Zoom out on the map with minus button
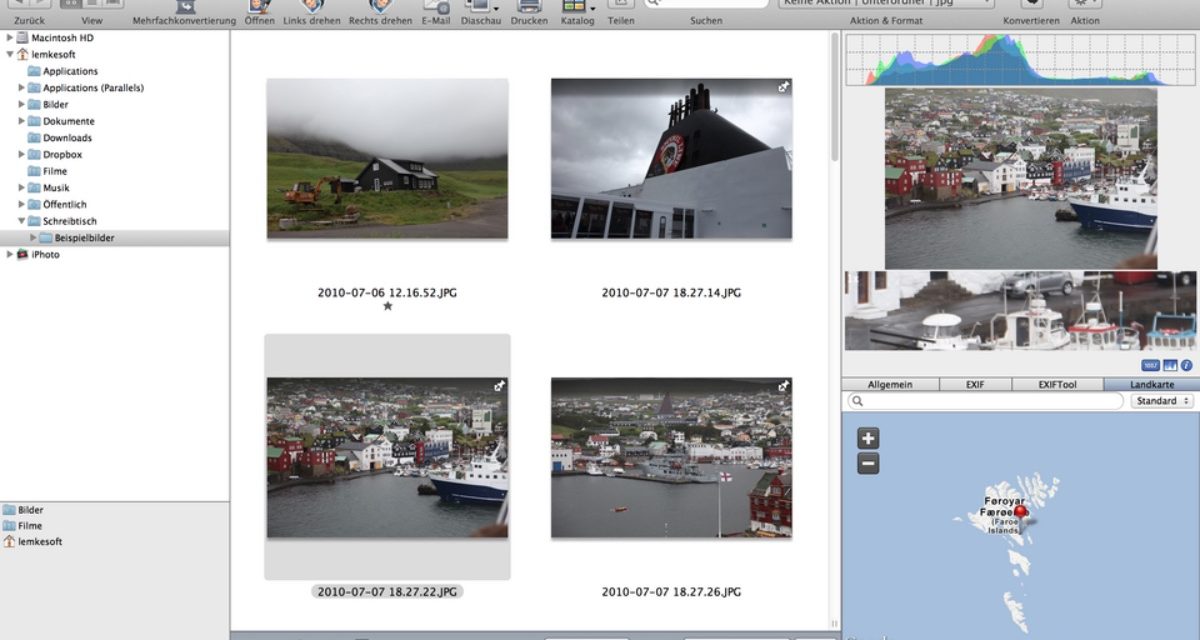 [x=869, y=463]
